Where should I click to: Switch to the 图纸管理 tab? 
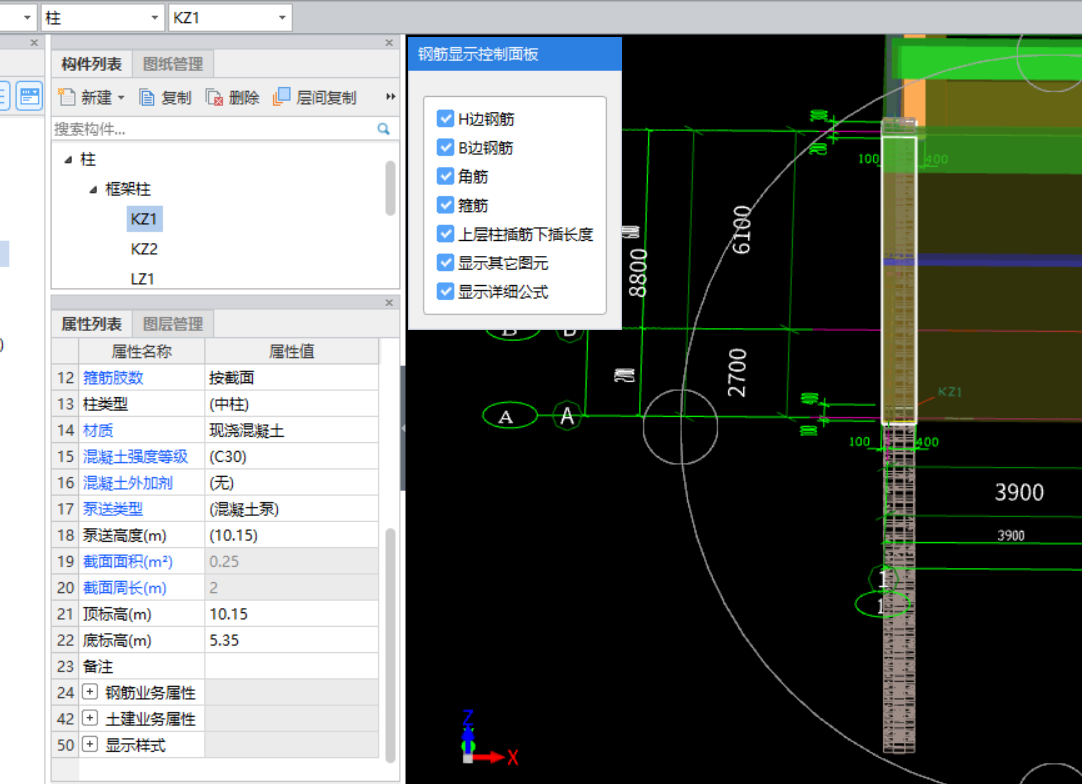(x=173, y=64)
